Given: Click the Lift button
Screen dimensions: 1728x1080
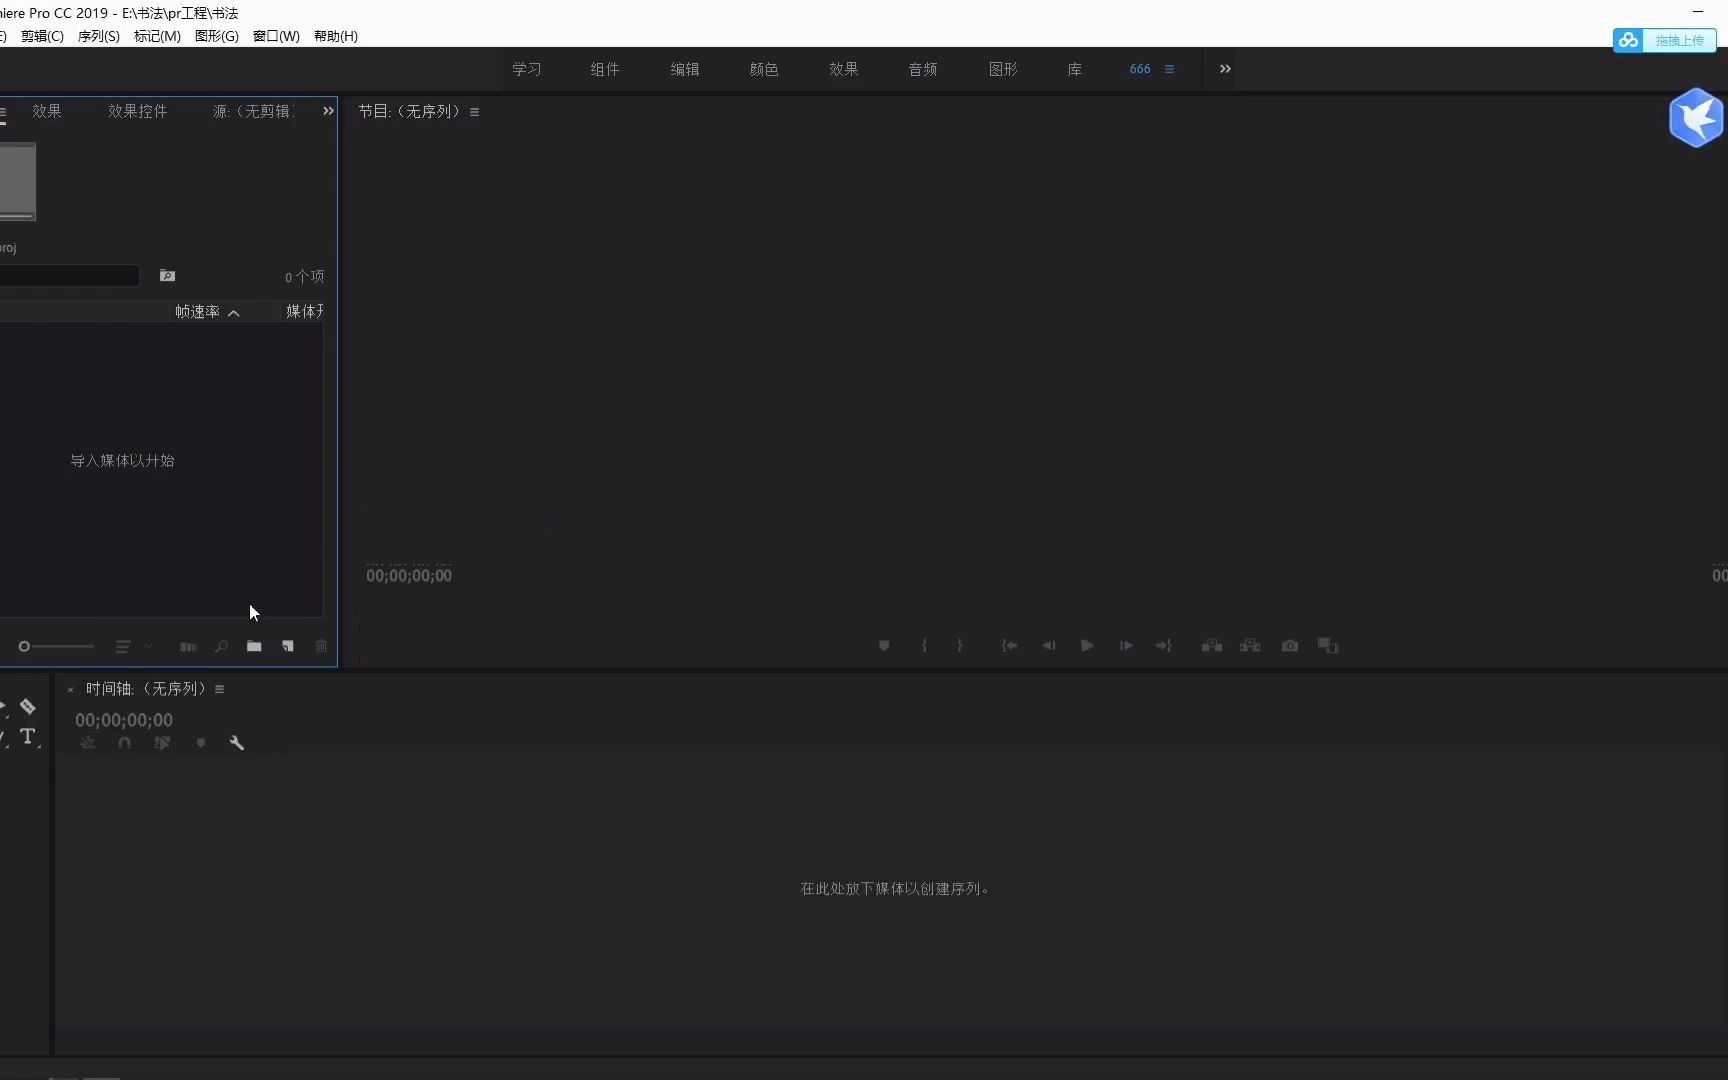Looking at the screenshot, I should click(x=1212, y=646).
